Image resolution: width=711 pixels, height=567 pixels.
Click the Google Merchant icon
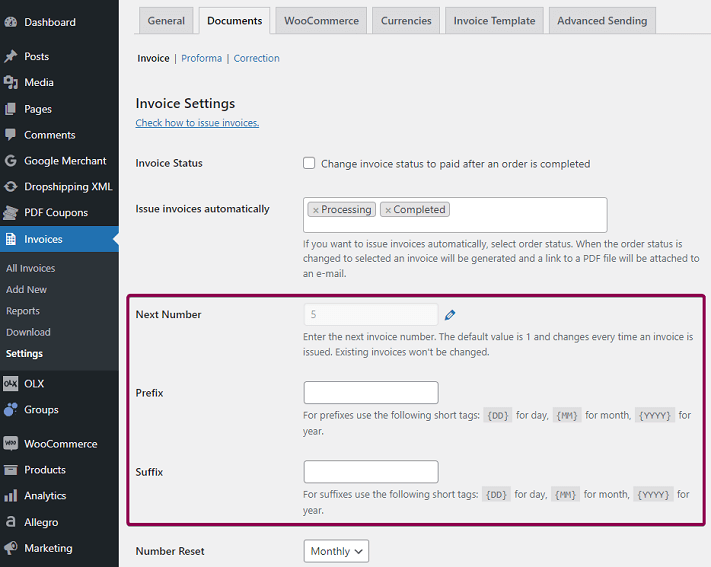pyautogui.click(x=11, y=161)
